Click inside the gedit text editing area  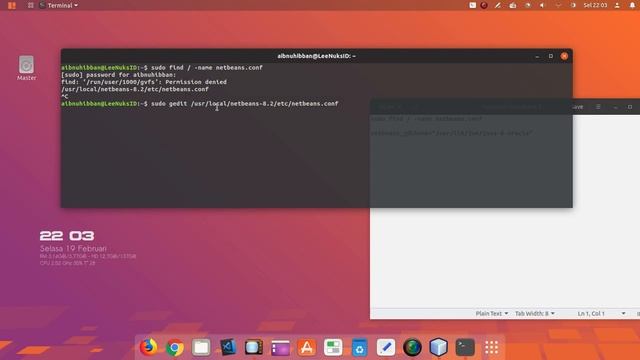tap(505, 257)
